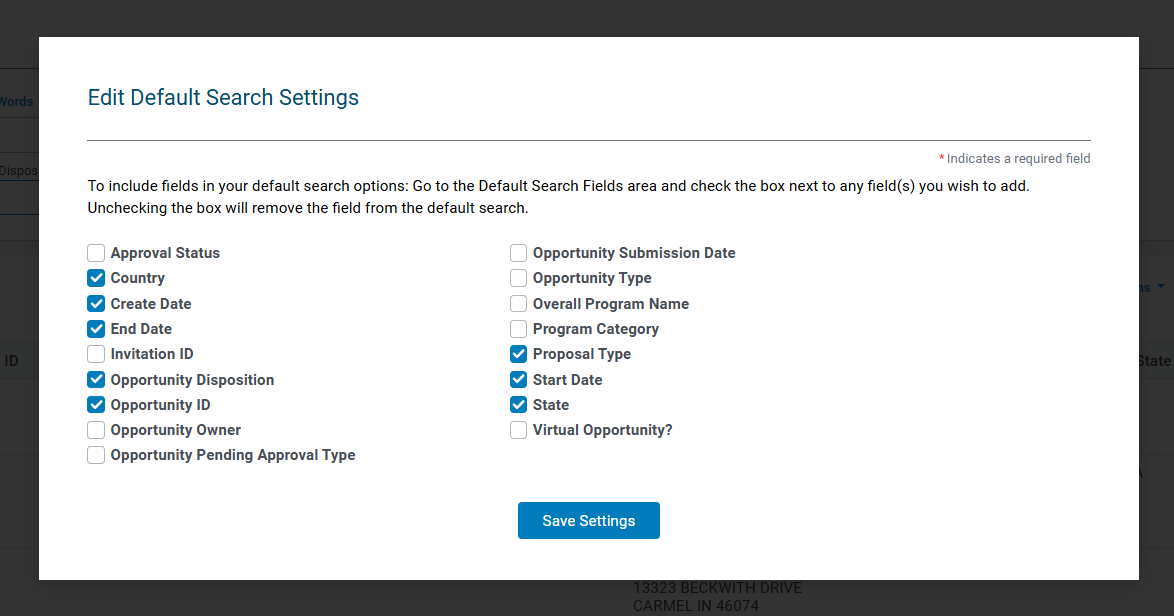Disable the End Date search field

pyautogui.click(x=96, y=329)
